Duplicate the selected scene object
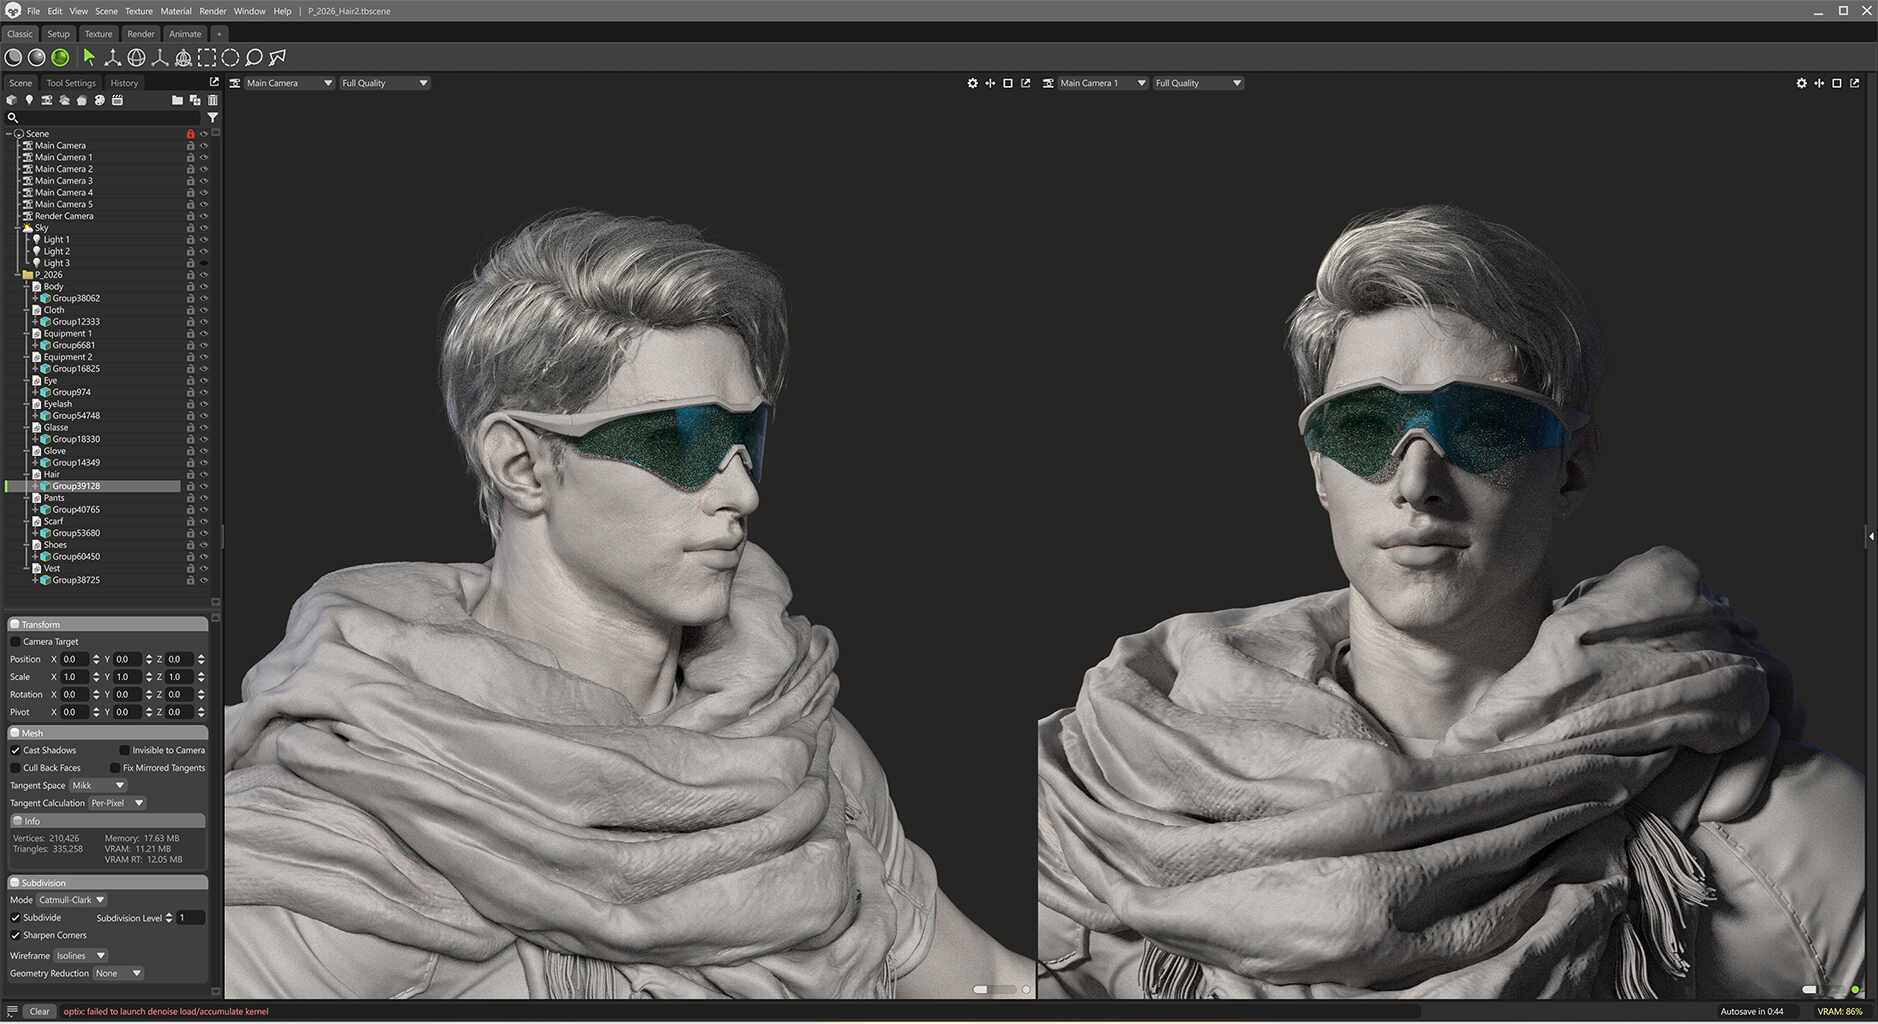The height and width of the screenshot is (1024, 1878). [x=195, y=100]
